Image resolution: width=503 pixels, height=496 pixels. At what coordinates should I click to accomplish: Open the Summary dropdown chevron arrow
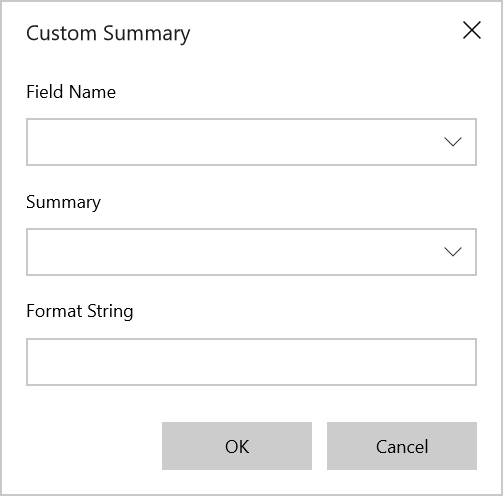click(453, 252)
